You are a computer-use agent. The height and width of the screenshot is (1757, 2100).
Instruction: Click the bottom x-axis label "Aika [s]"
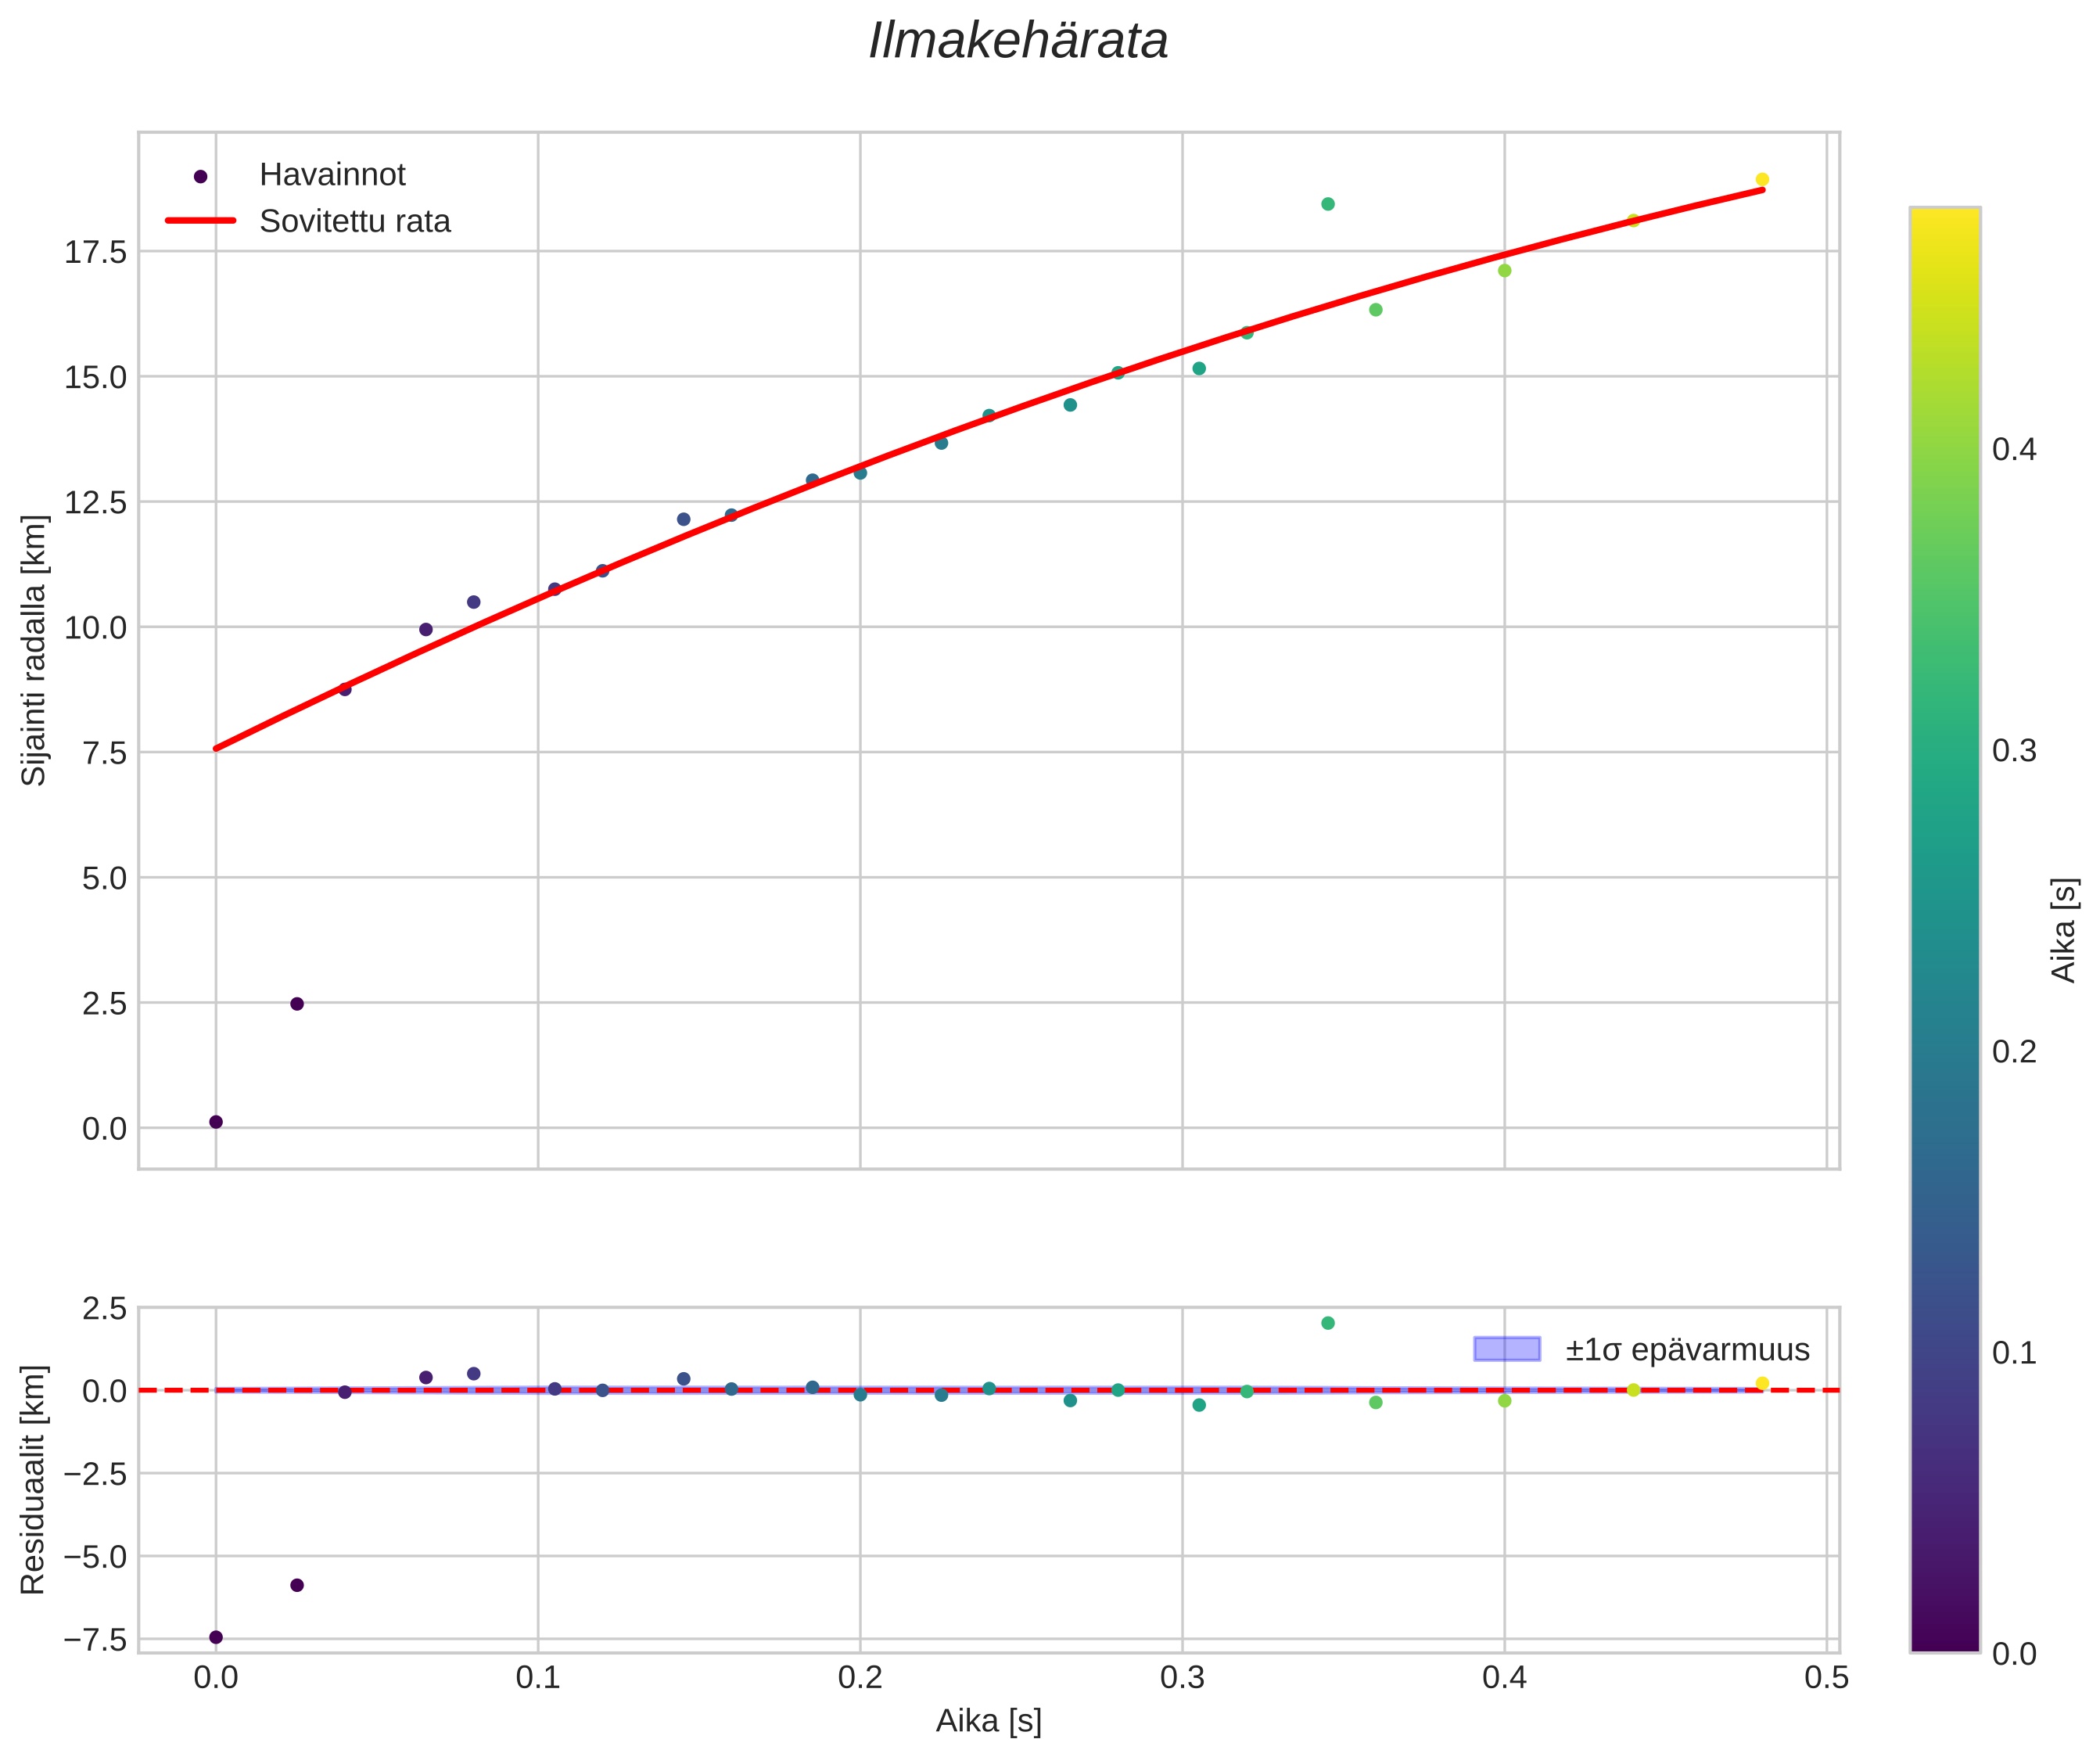tap(988, 1721)
